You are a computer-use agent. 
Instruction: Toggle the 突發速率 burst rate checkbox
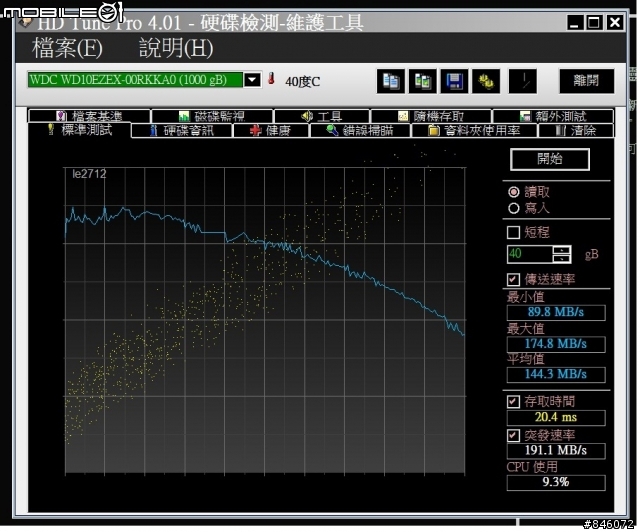coord(513,435)
